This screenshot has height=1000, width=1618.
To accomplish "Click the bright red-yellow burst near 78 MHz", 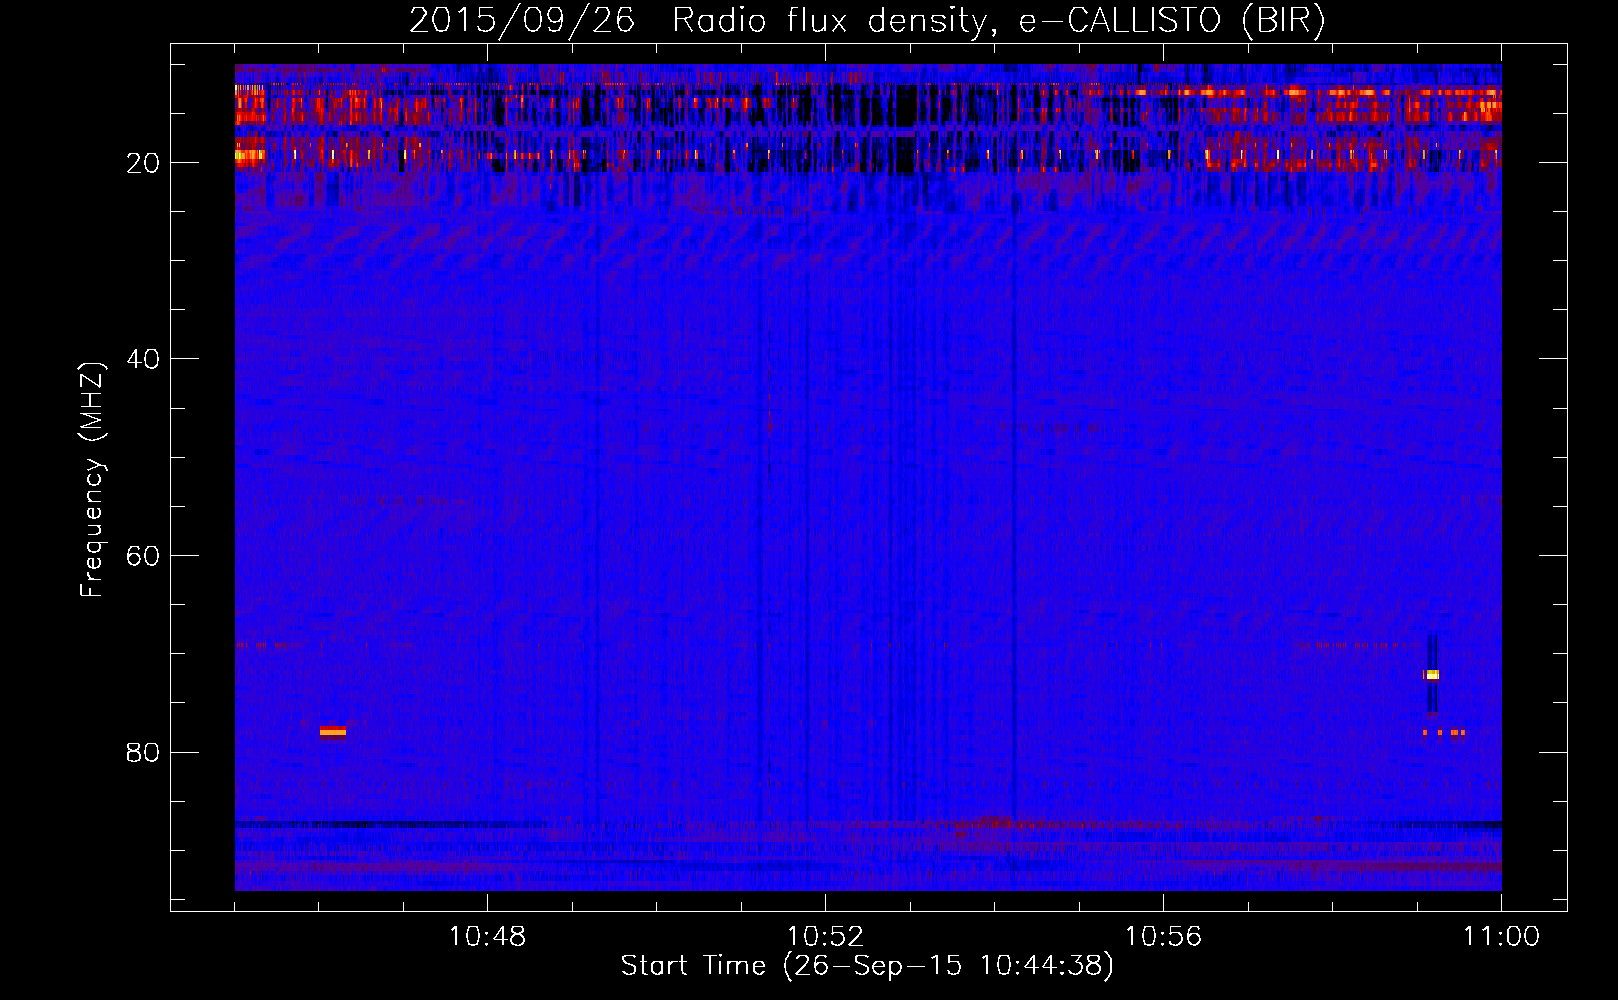I will click(333, 731).
